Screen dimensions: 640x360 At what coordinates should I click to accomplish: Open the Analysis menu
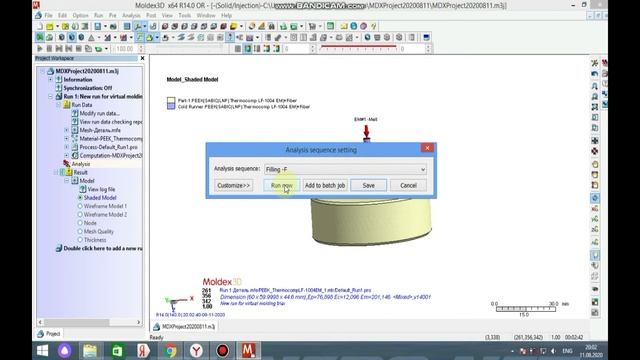pos(131,16)
